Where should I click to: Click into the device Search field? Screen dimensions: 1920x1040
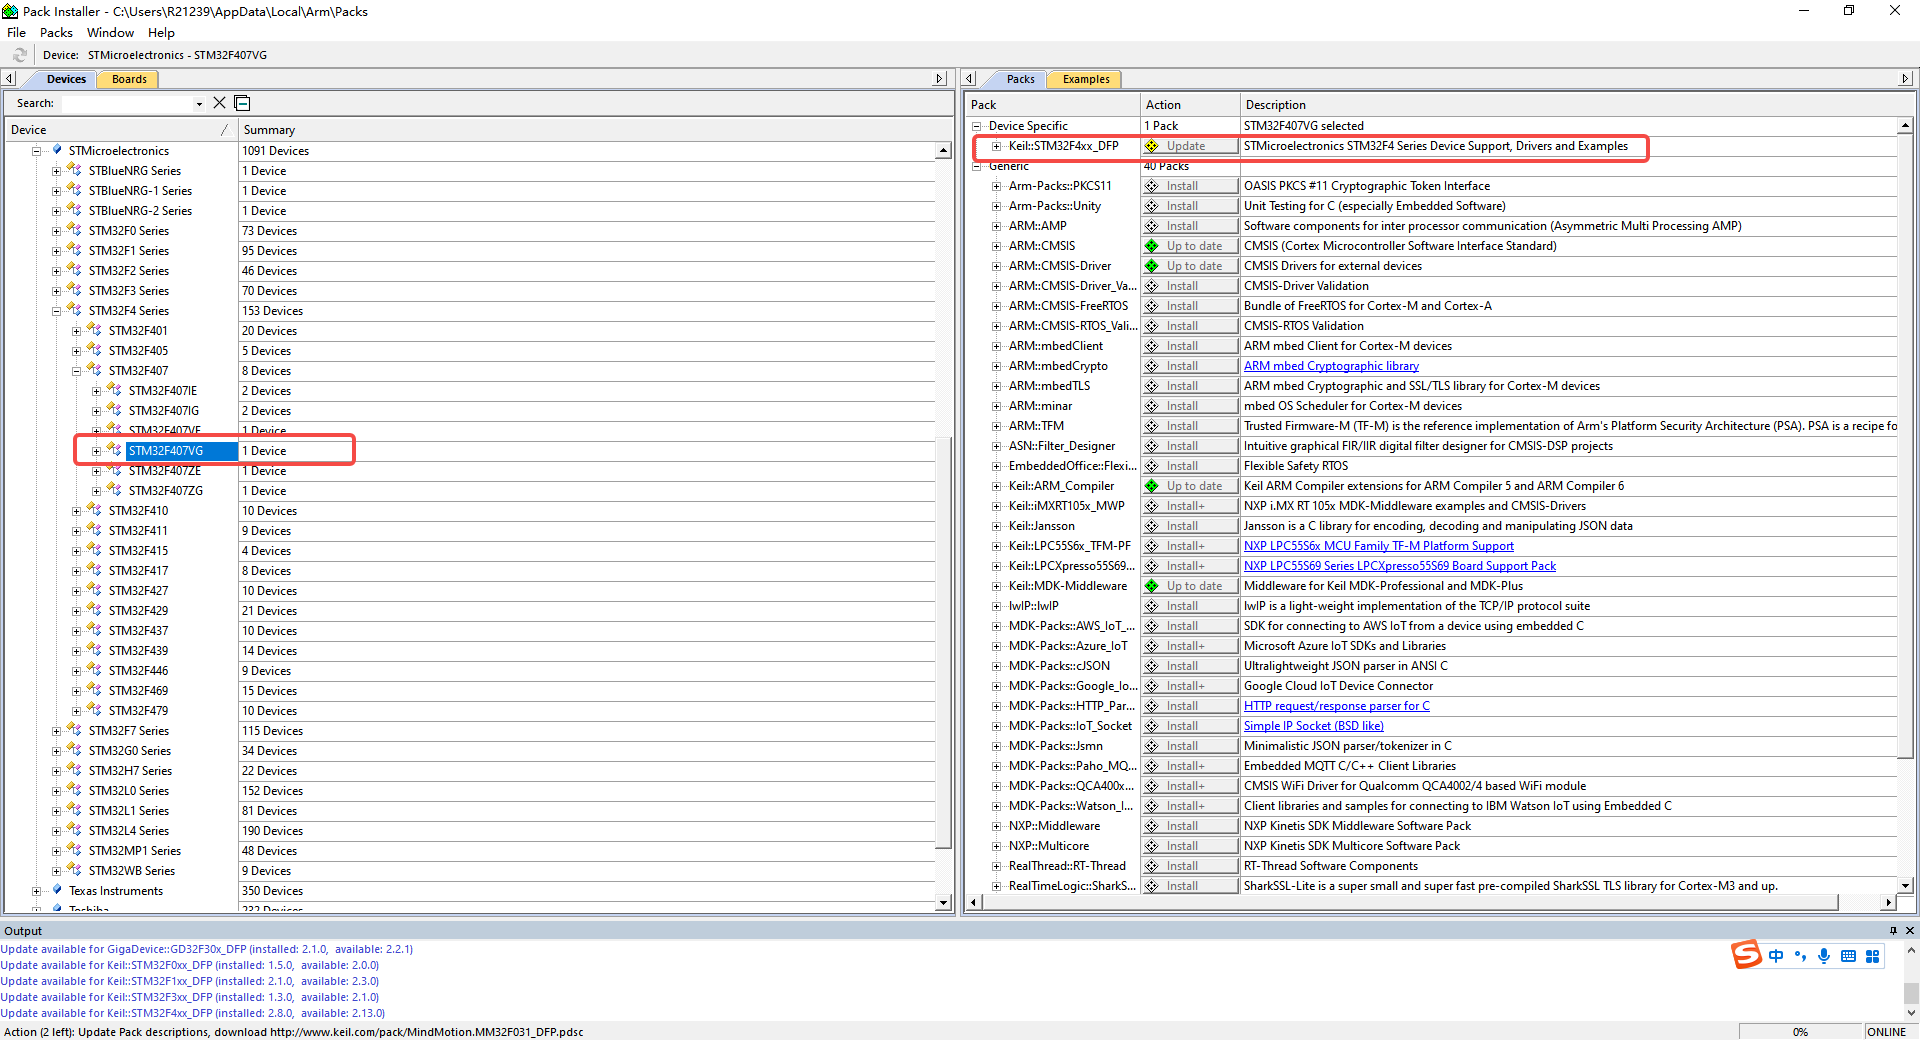(127, 104)
